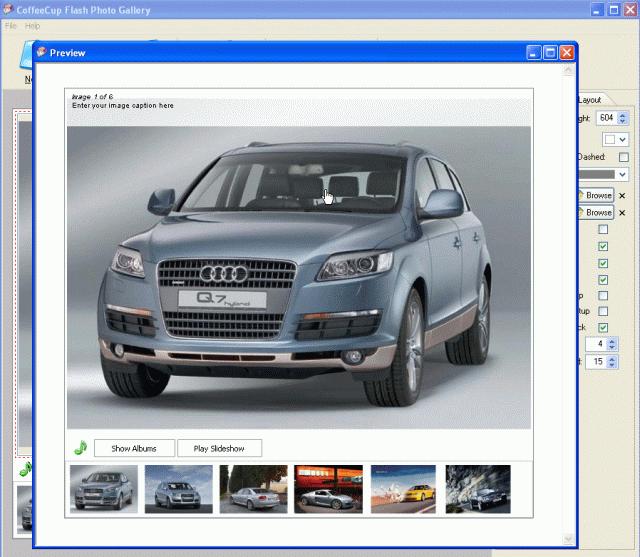Clear the first Browse entry with X
The width and height of the screenshot is (640, 557).
(x=622, y=196)
